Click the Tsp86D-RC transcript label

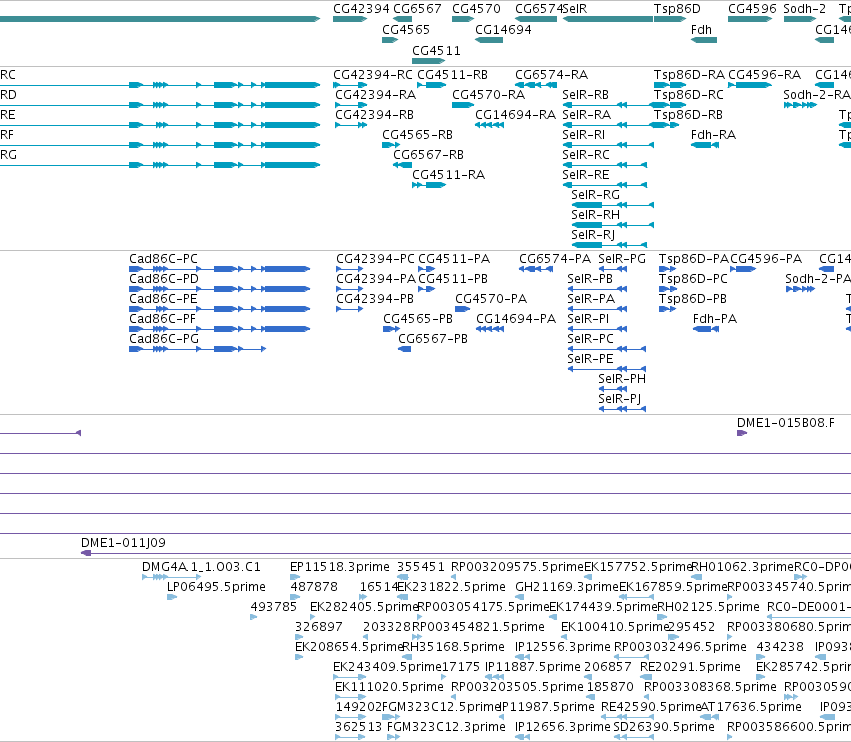pos(689,95)
